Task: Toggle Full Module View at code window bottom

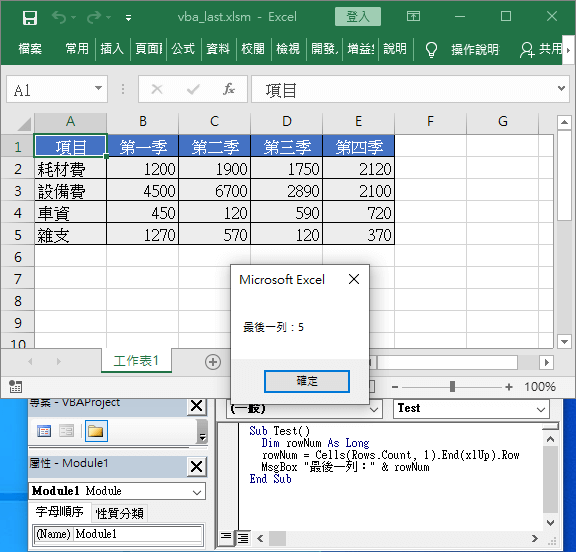Action: pyautogui.click(x=243, y=538)
